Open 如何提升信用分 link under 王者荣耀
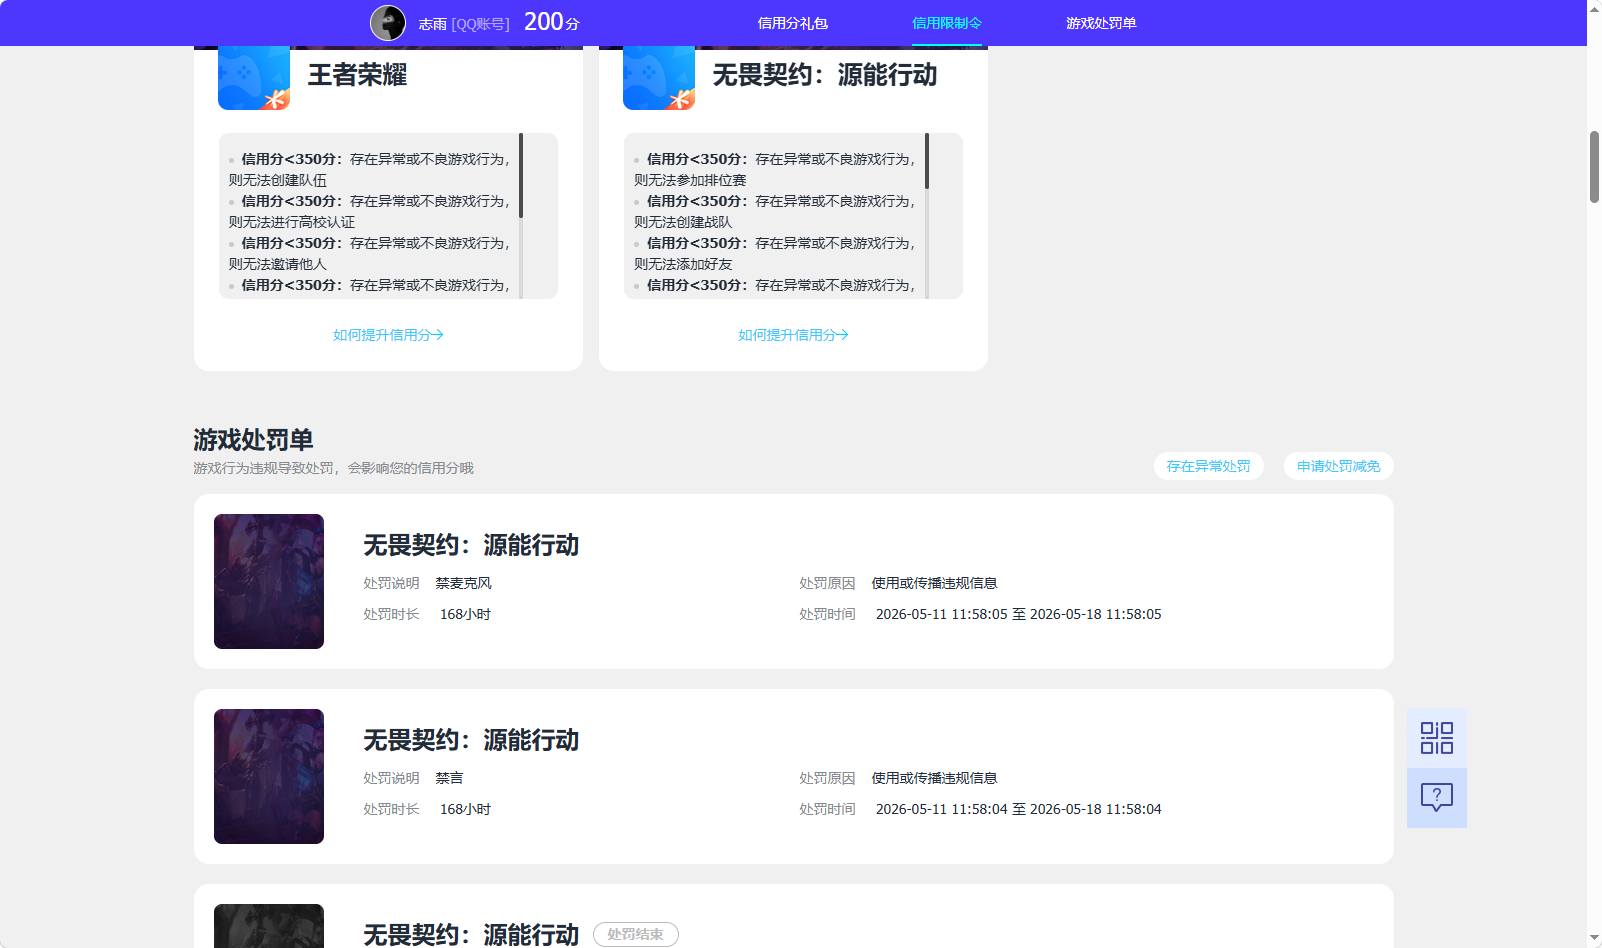Screen dimensions: 1602x948 [x=388, y=335]
